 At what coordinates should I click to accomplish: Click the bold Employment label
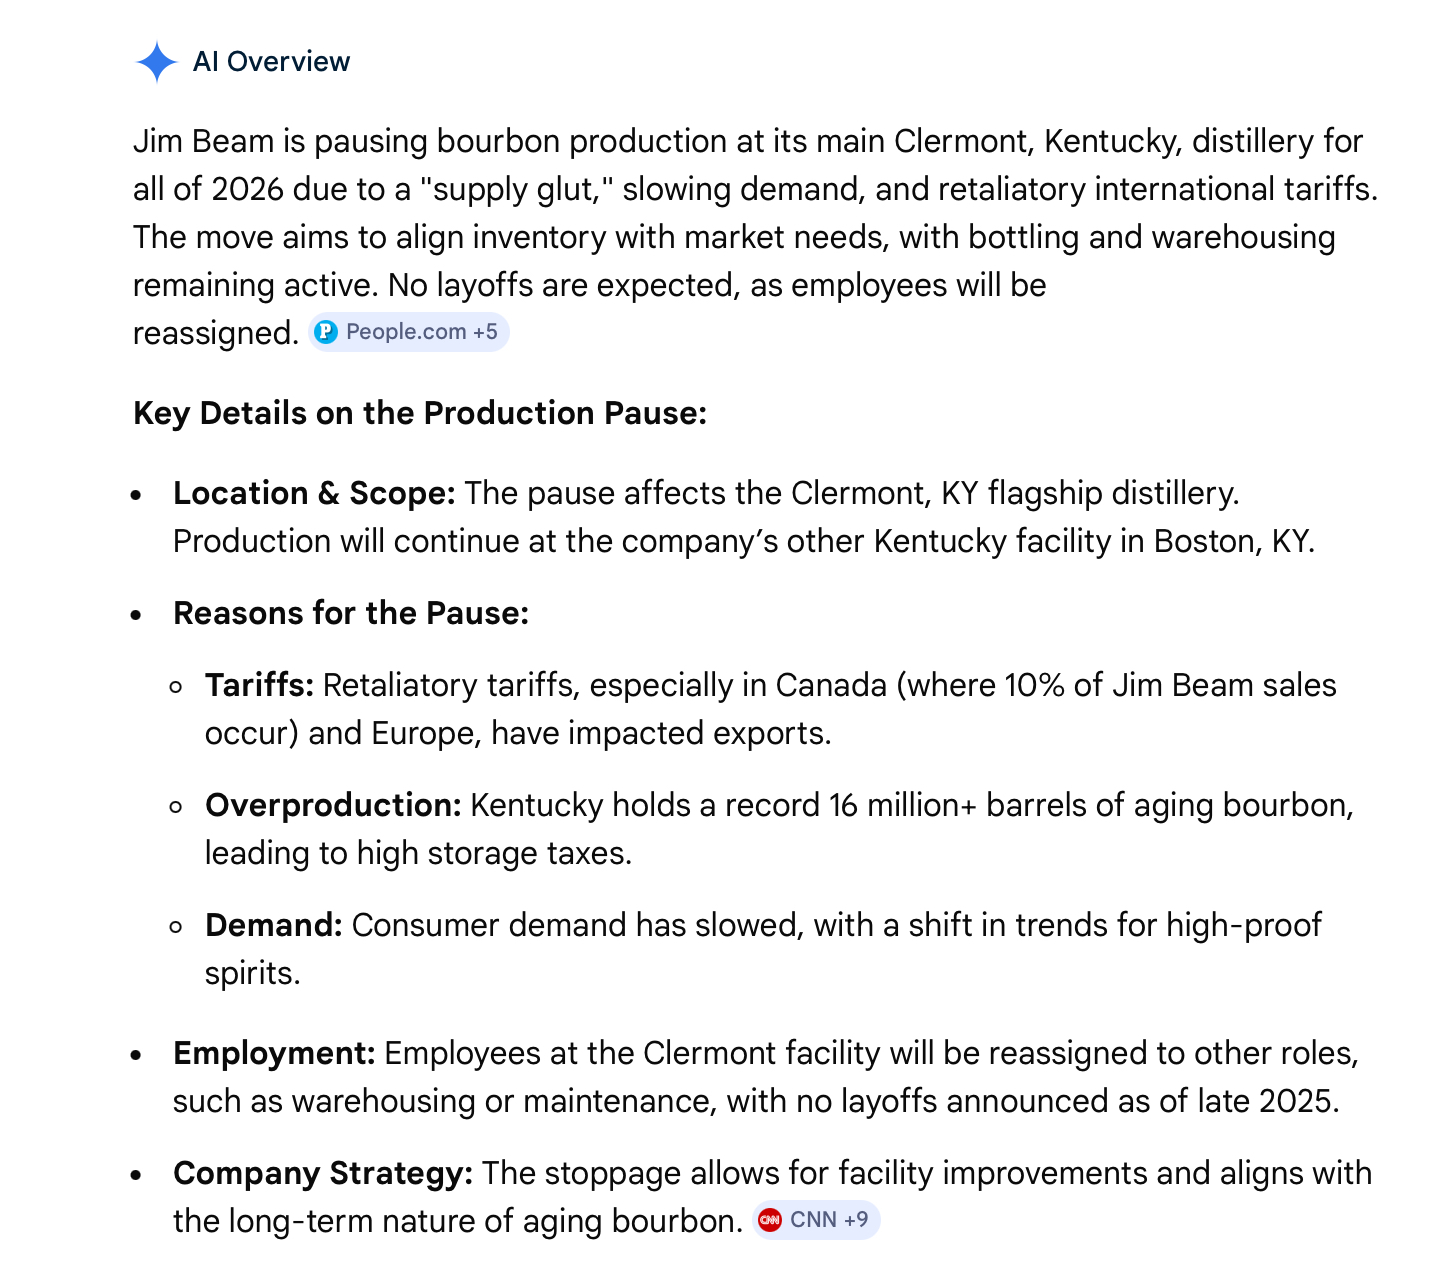274,1053
